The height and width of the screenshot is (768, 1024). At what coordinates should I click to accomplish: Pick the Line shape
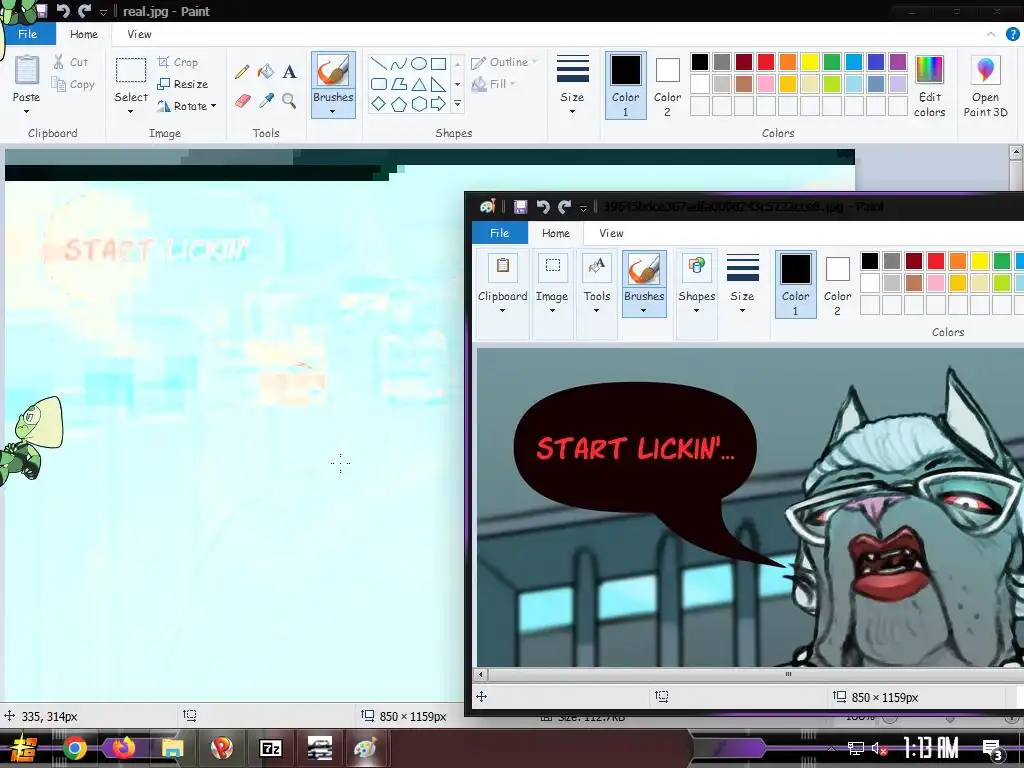pos(379,63)
